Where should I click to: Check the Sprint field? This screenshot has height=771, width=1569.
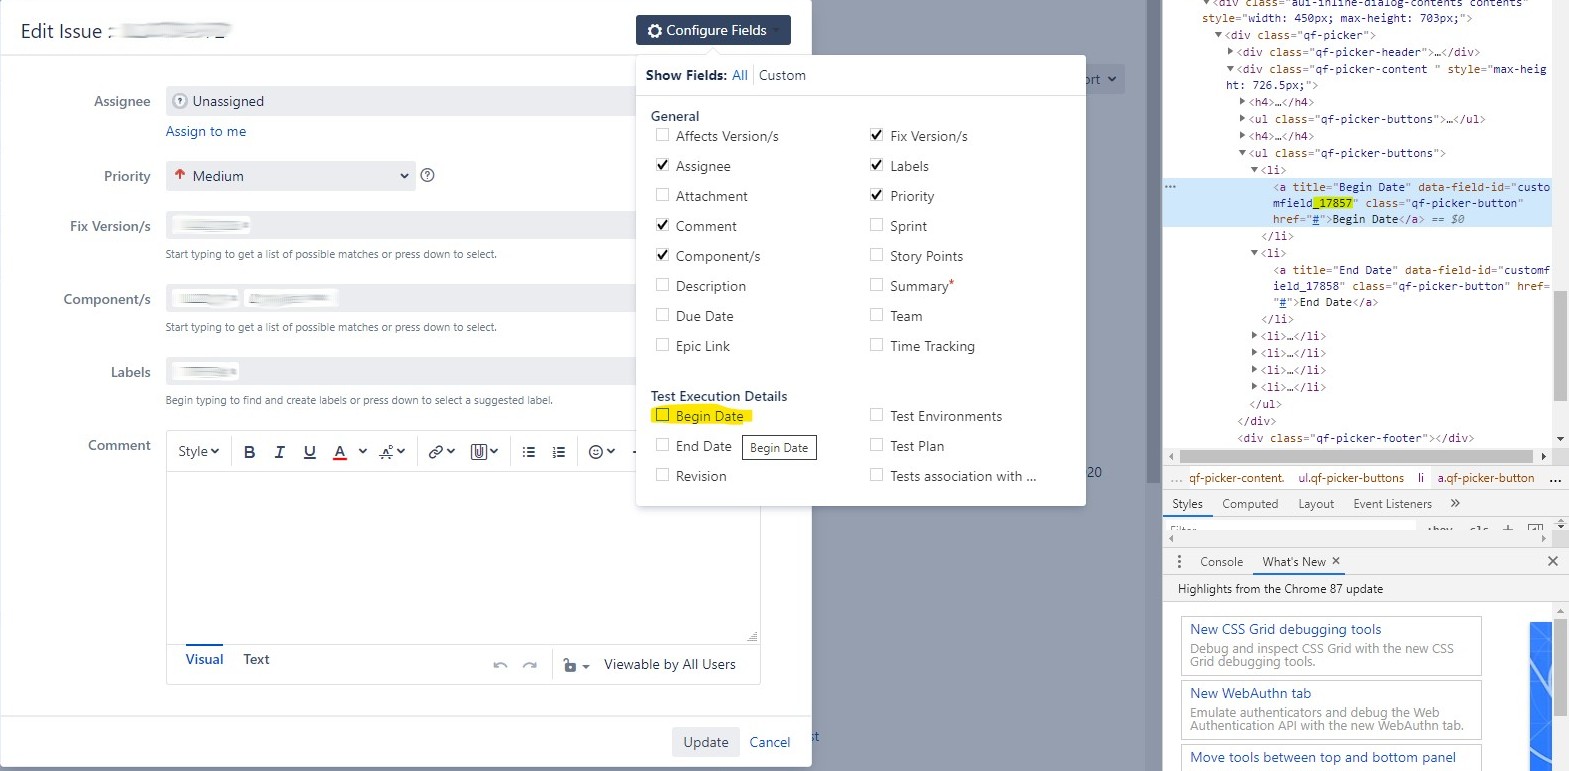pyautogui.click(x=876, y=225)
